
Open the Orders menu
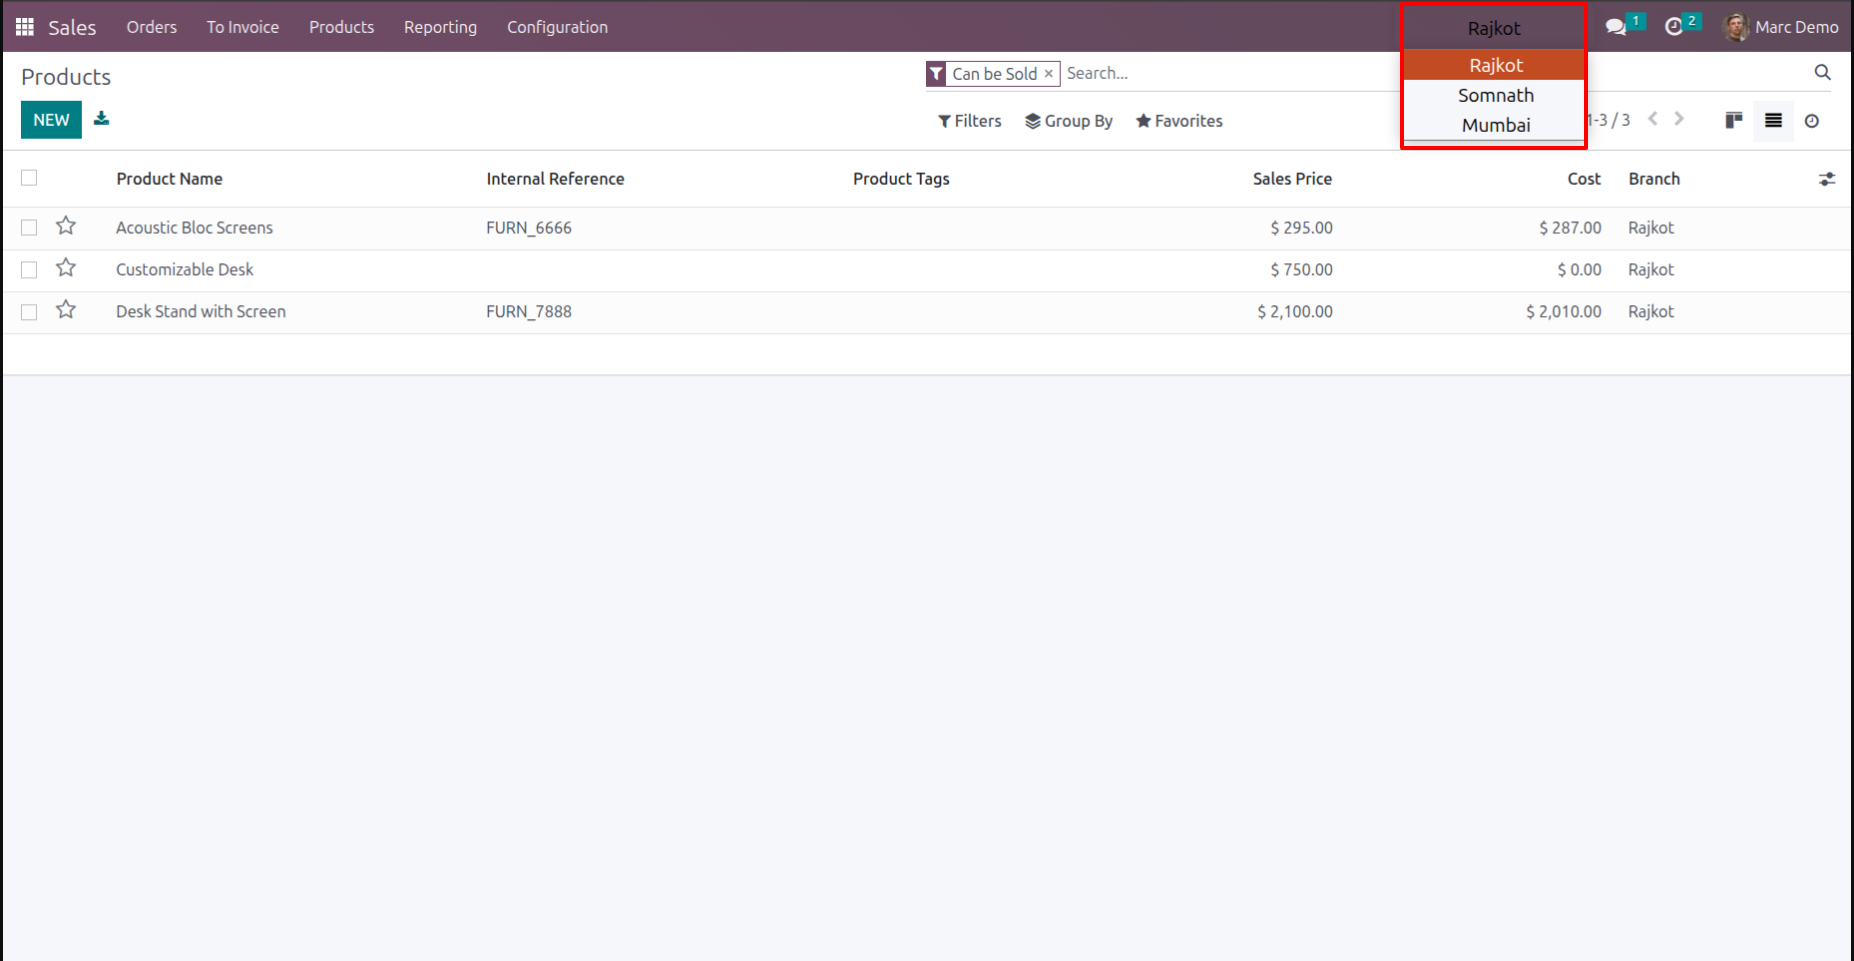(152, 27)
